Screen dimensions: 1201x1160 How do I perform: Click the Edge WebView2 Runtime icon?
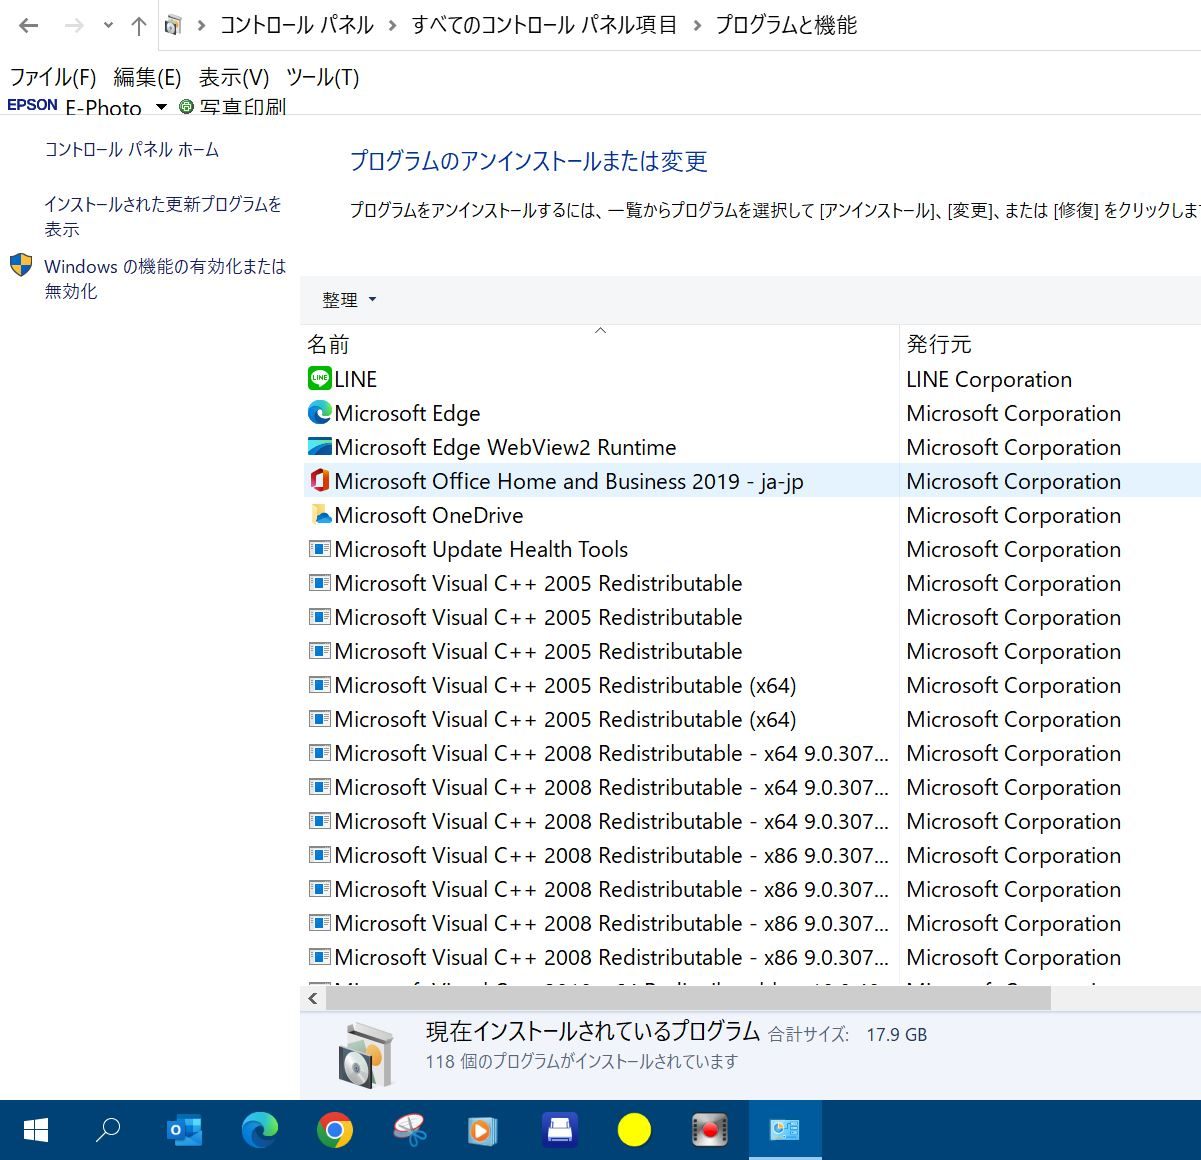point(320,446)
